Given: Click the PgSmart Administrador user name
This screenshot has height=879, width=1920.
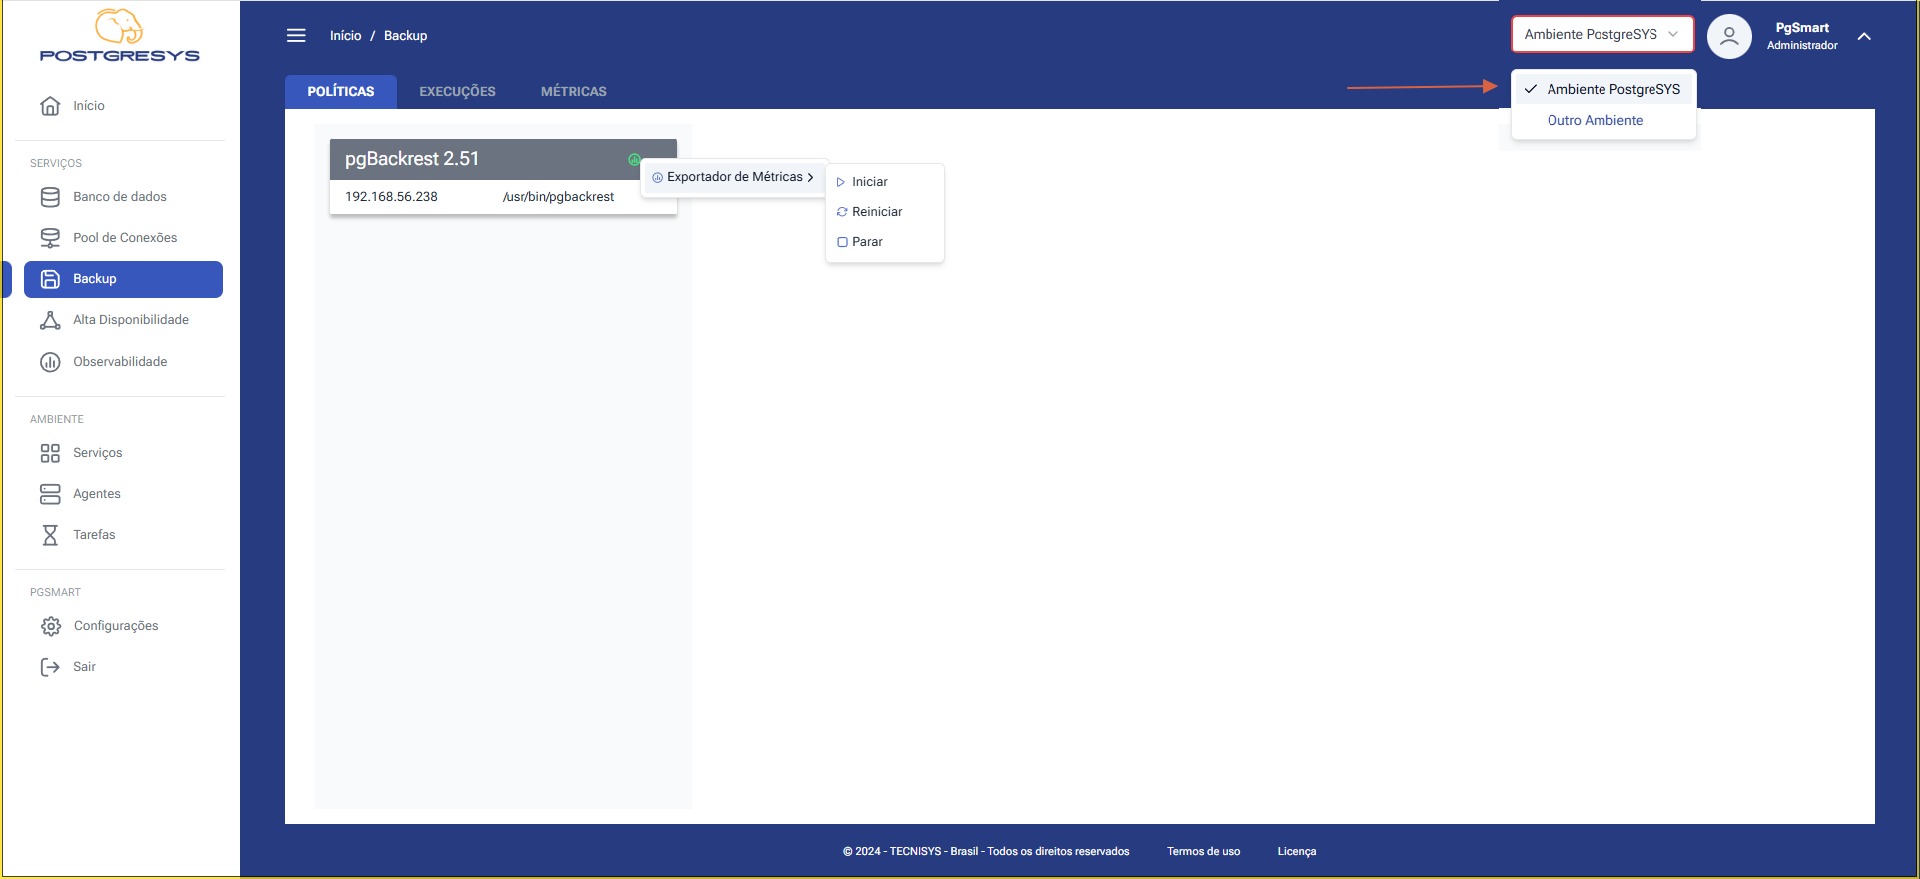Looking at the screenshot, I should click(1802, 36).
